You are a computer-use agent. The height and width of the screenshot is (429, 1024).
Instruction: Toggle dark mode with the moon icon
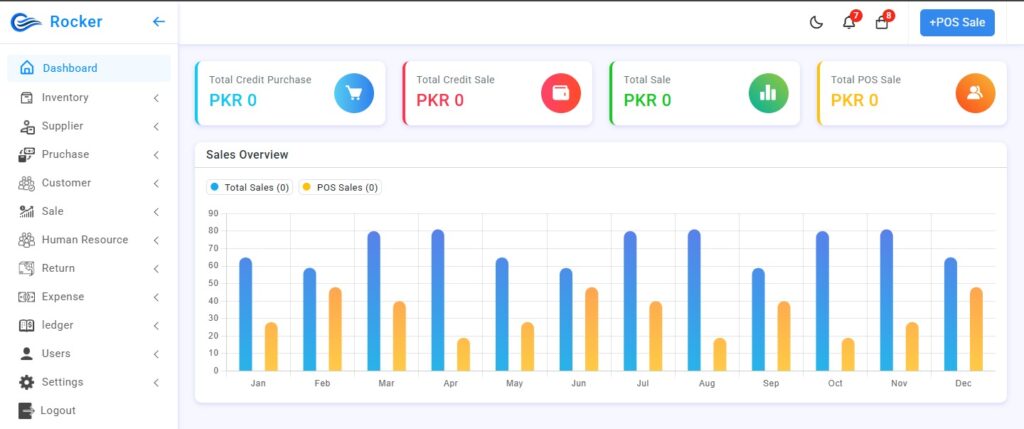point(816,23)
